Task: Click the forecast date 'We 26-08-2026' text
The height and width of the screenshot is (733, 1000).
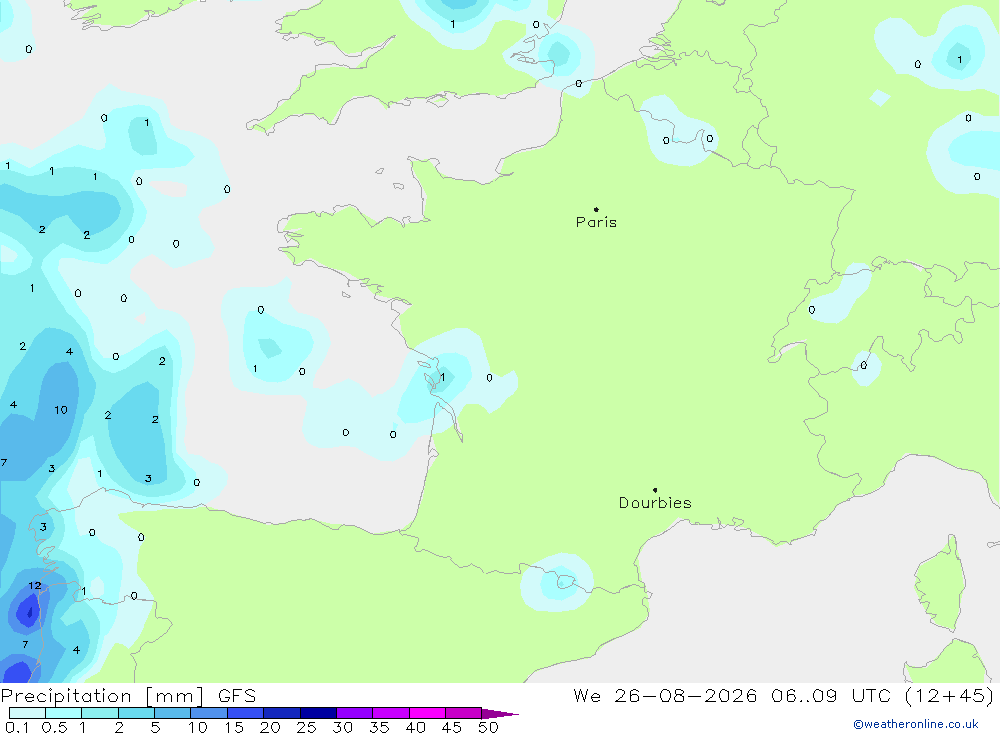Action: [x=665, y=695]
